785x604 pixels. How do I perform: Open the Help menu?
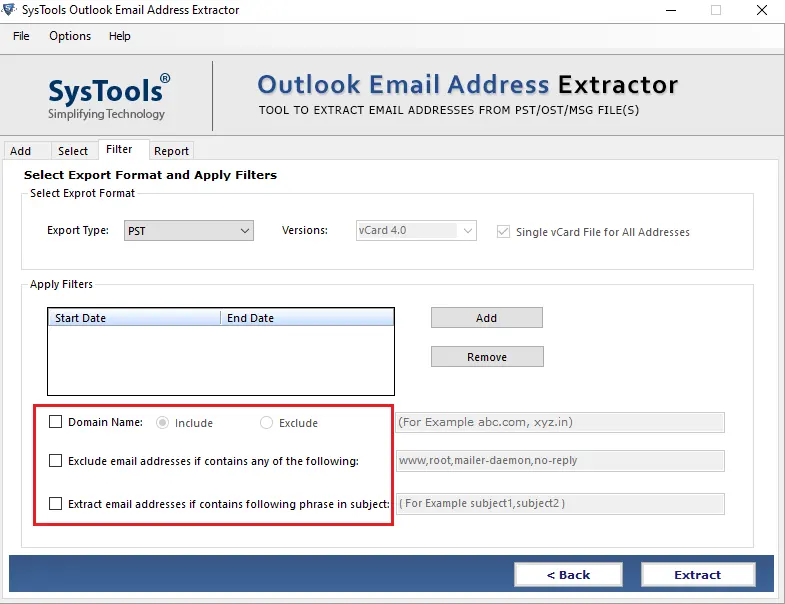[120, 36]
